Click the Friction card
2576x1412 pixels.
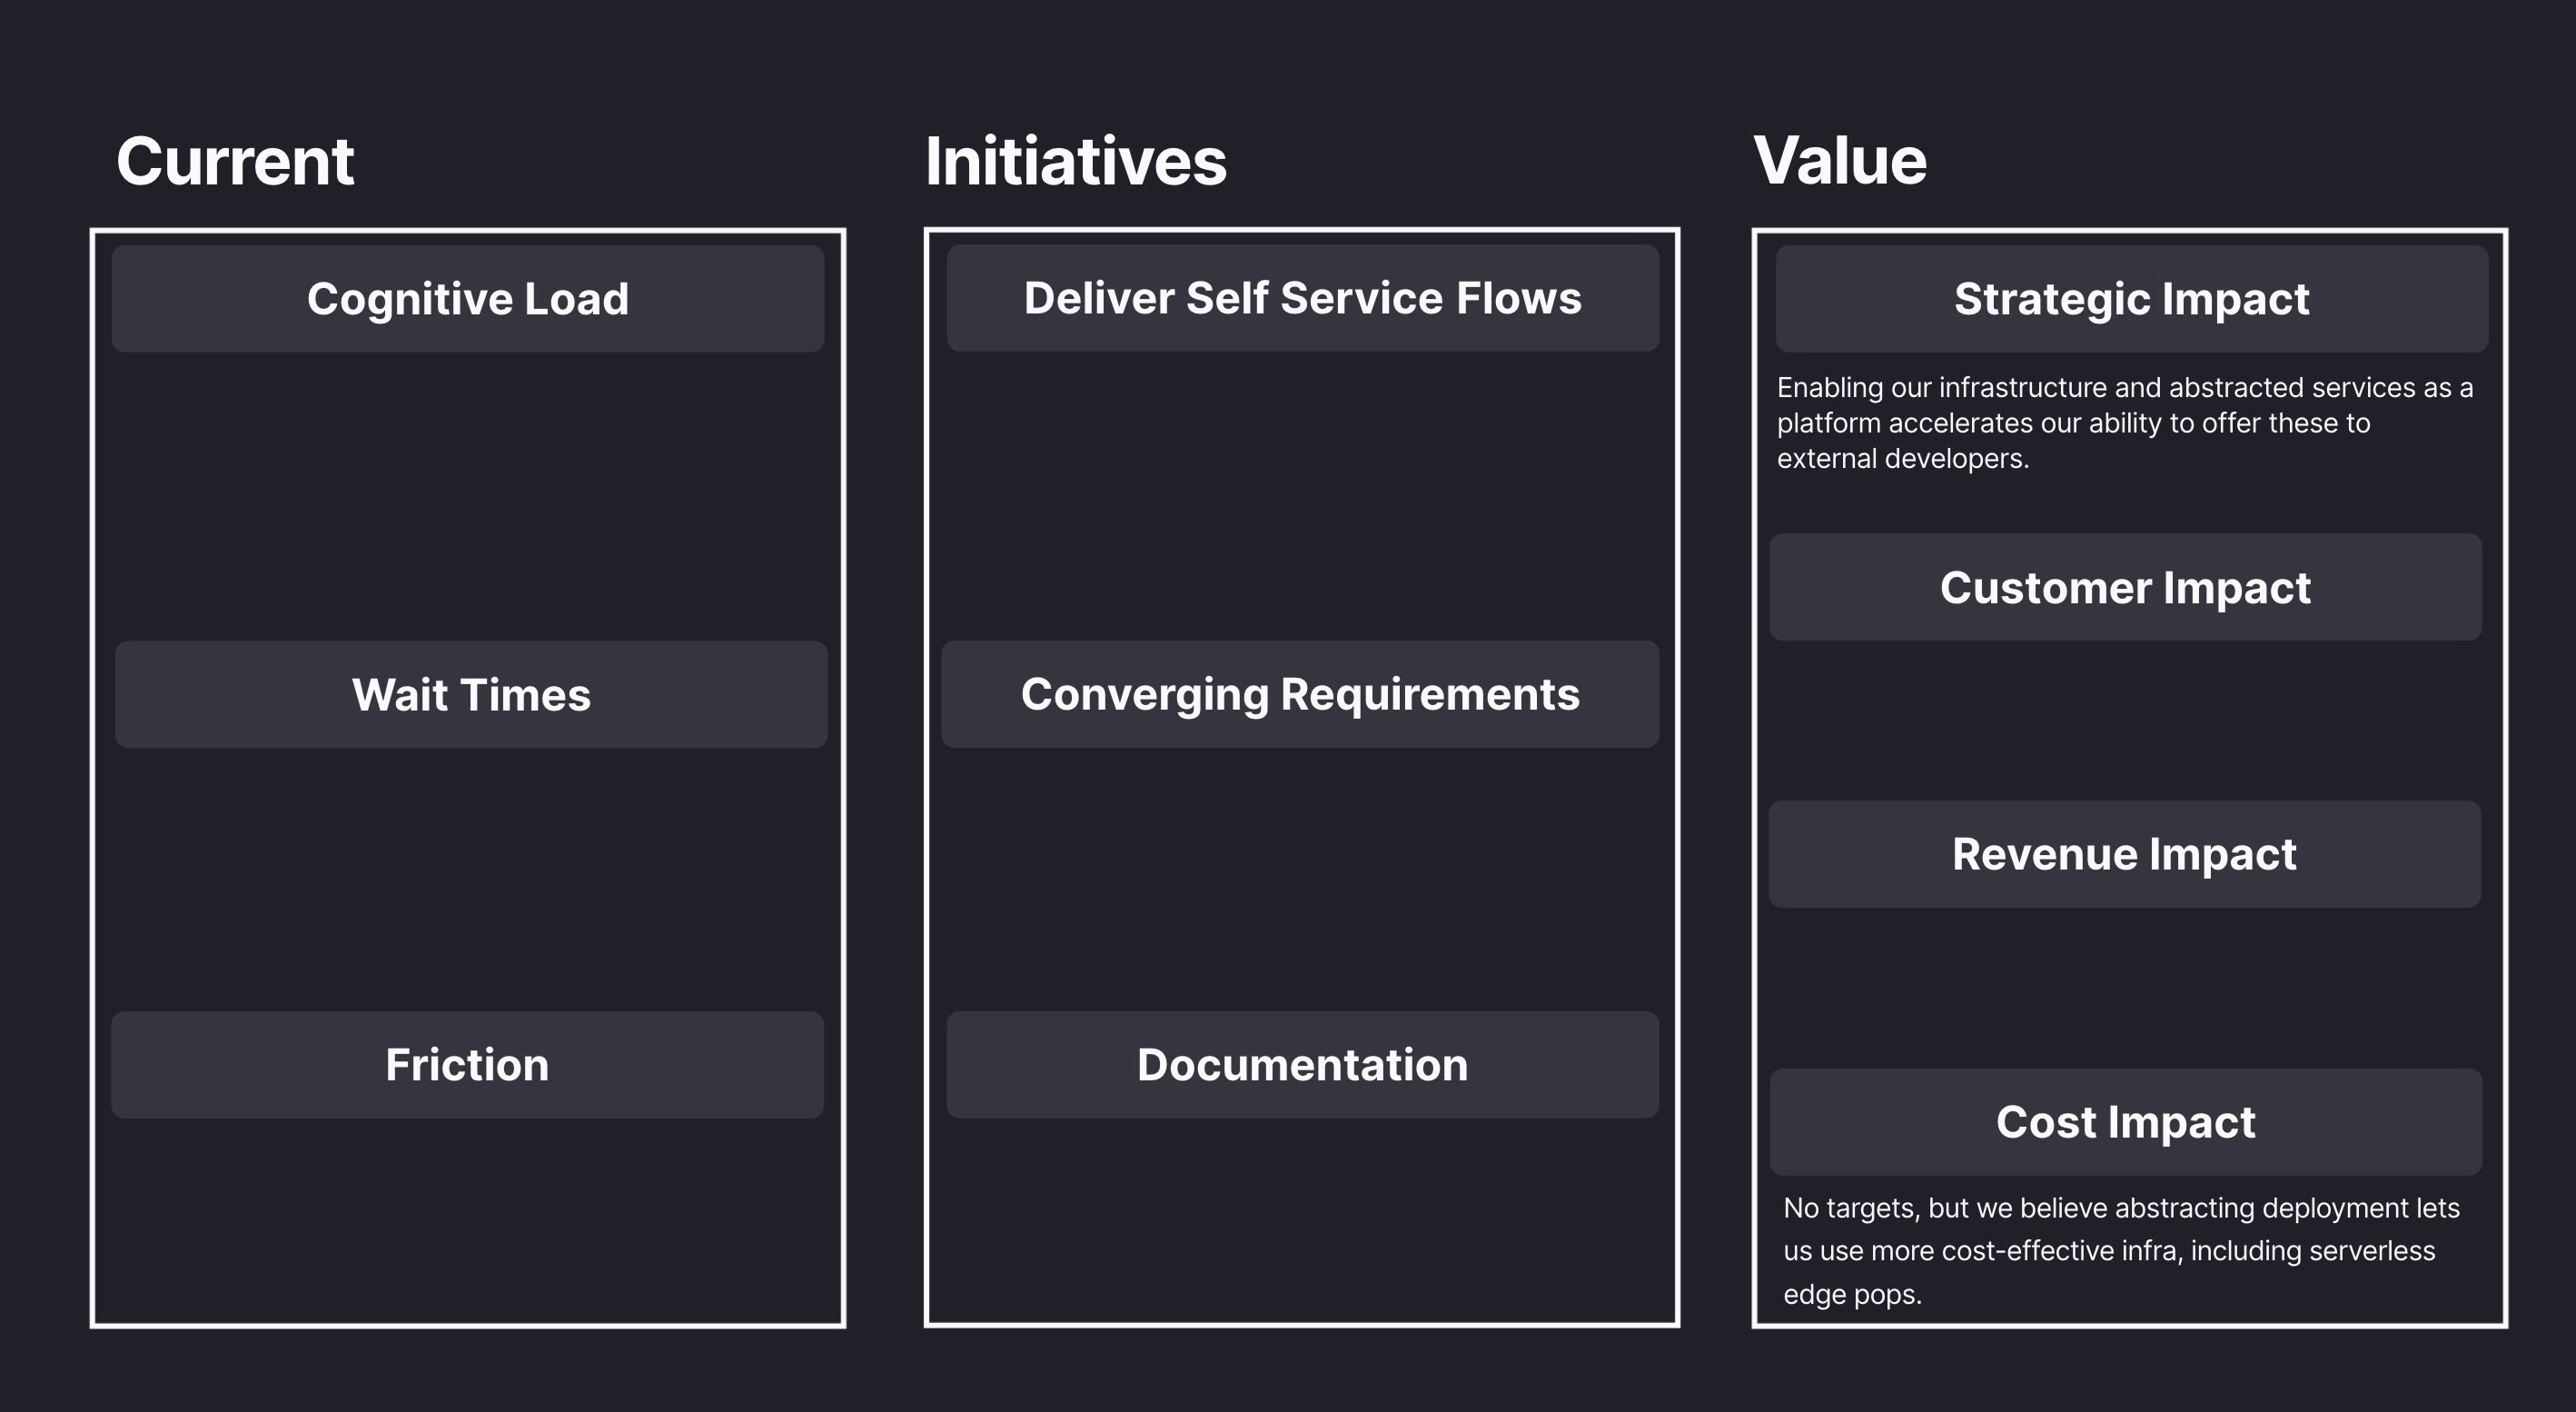pos(467,1065)
